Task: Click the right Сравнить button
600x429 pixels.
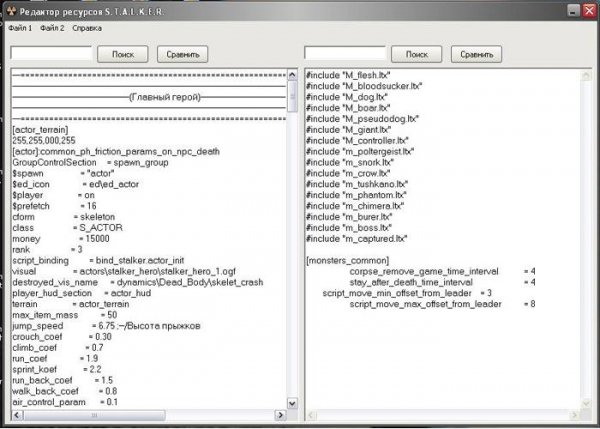Action: 476,54
